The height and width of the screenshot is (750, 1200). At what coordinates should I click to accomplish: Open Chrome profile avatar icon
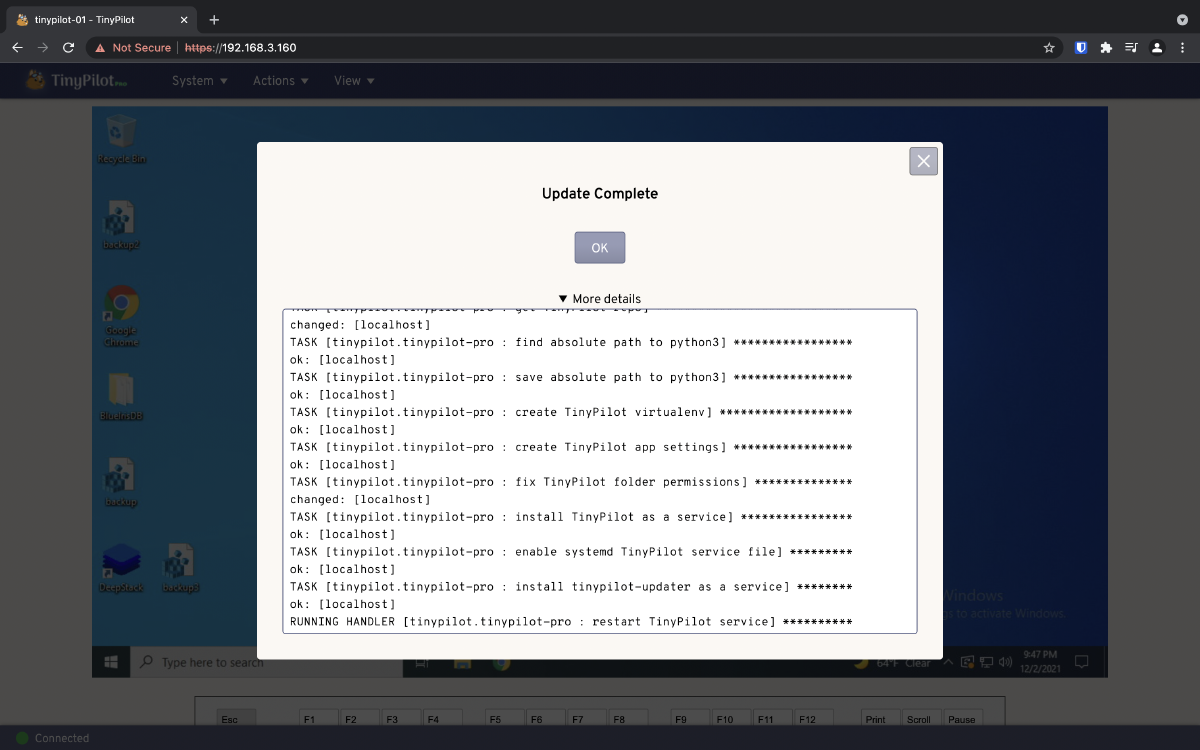click(1157, 47)
